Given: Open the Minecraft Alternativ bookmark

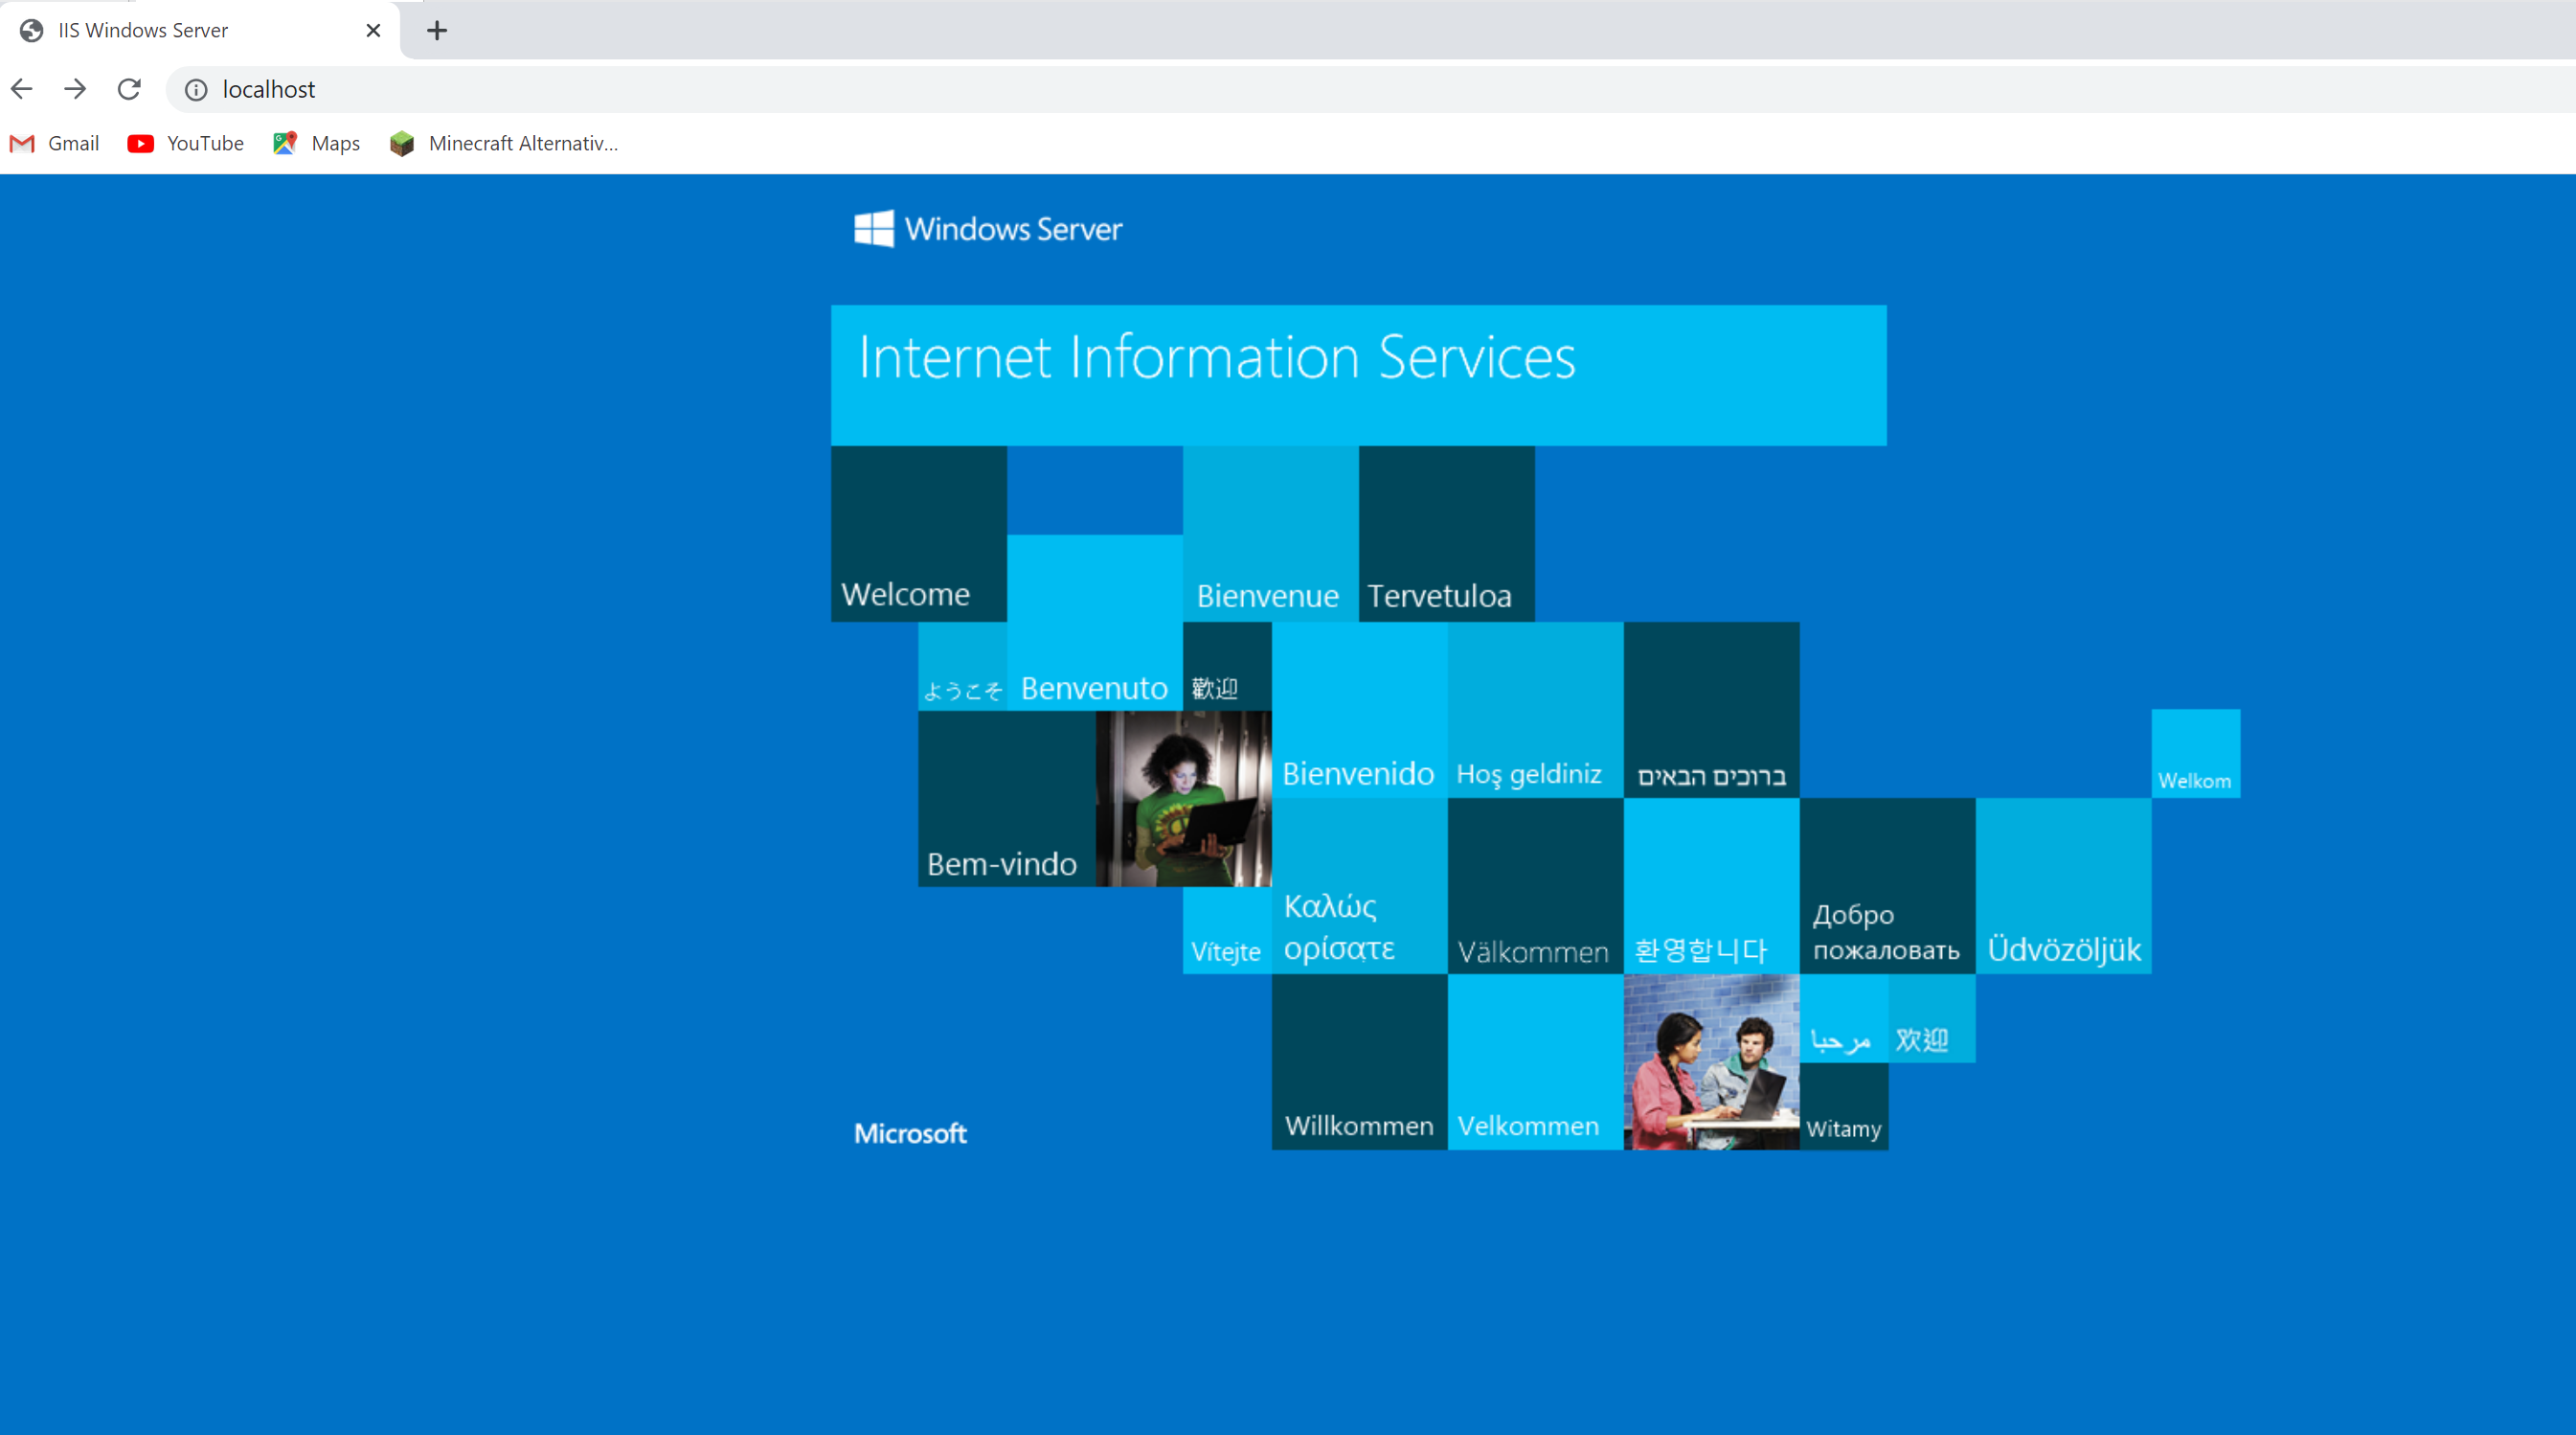Looking at the screenshot, I should pyautogui.click(x=504, y=143).
